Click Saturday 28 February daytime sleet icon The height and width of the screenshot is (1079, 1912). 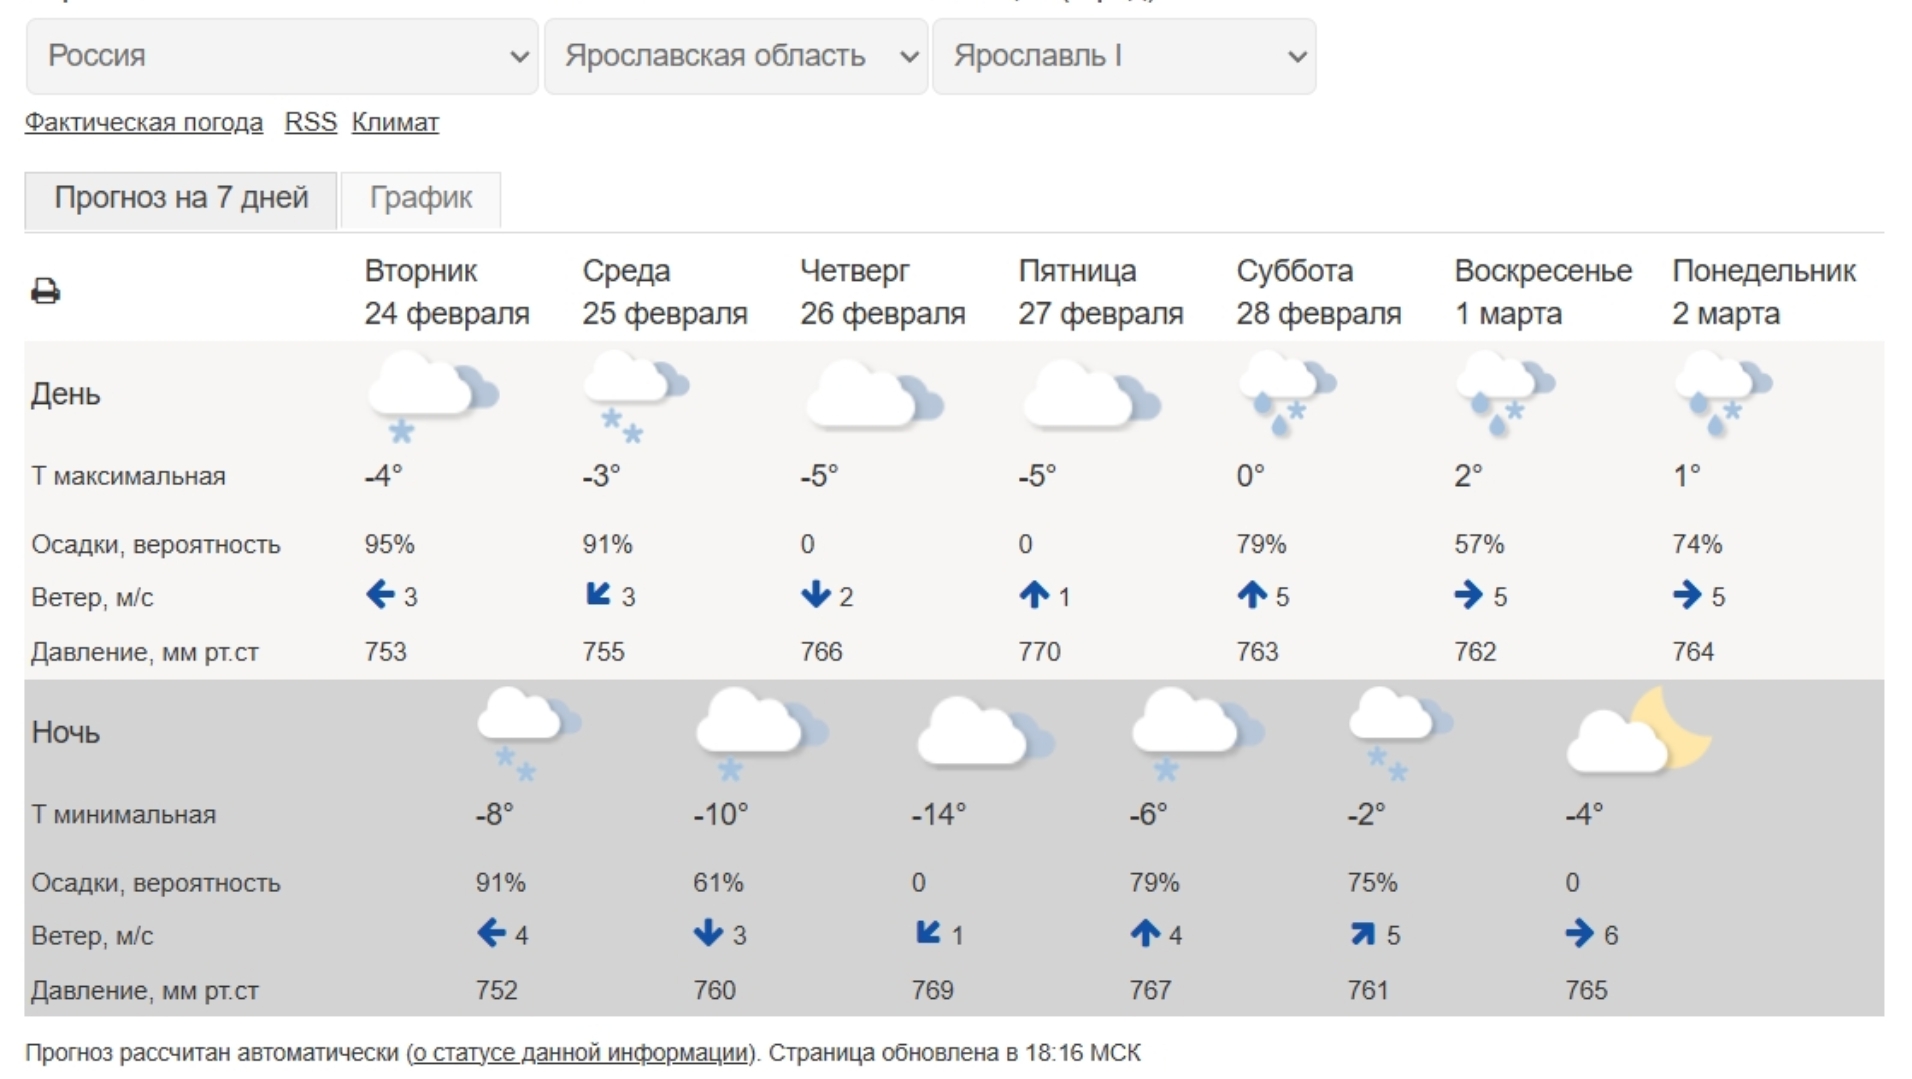pos(1286,394)
